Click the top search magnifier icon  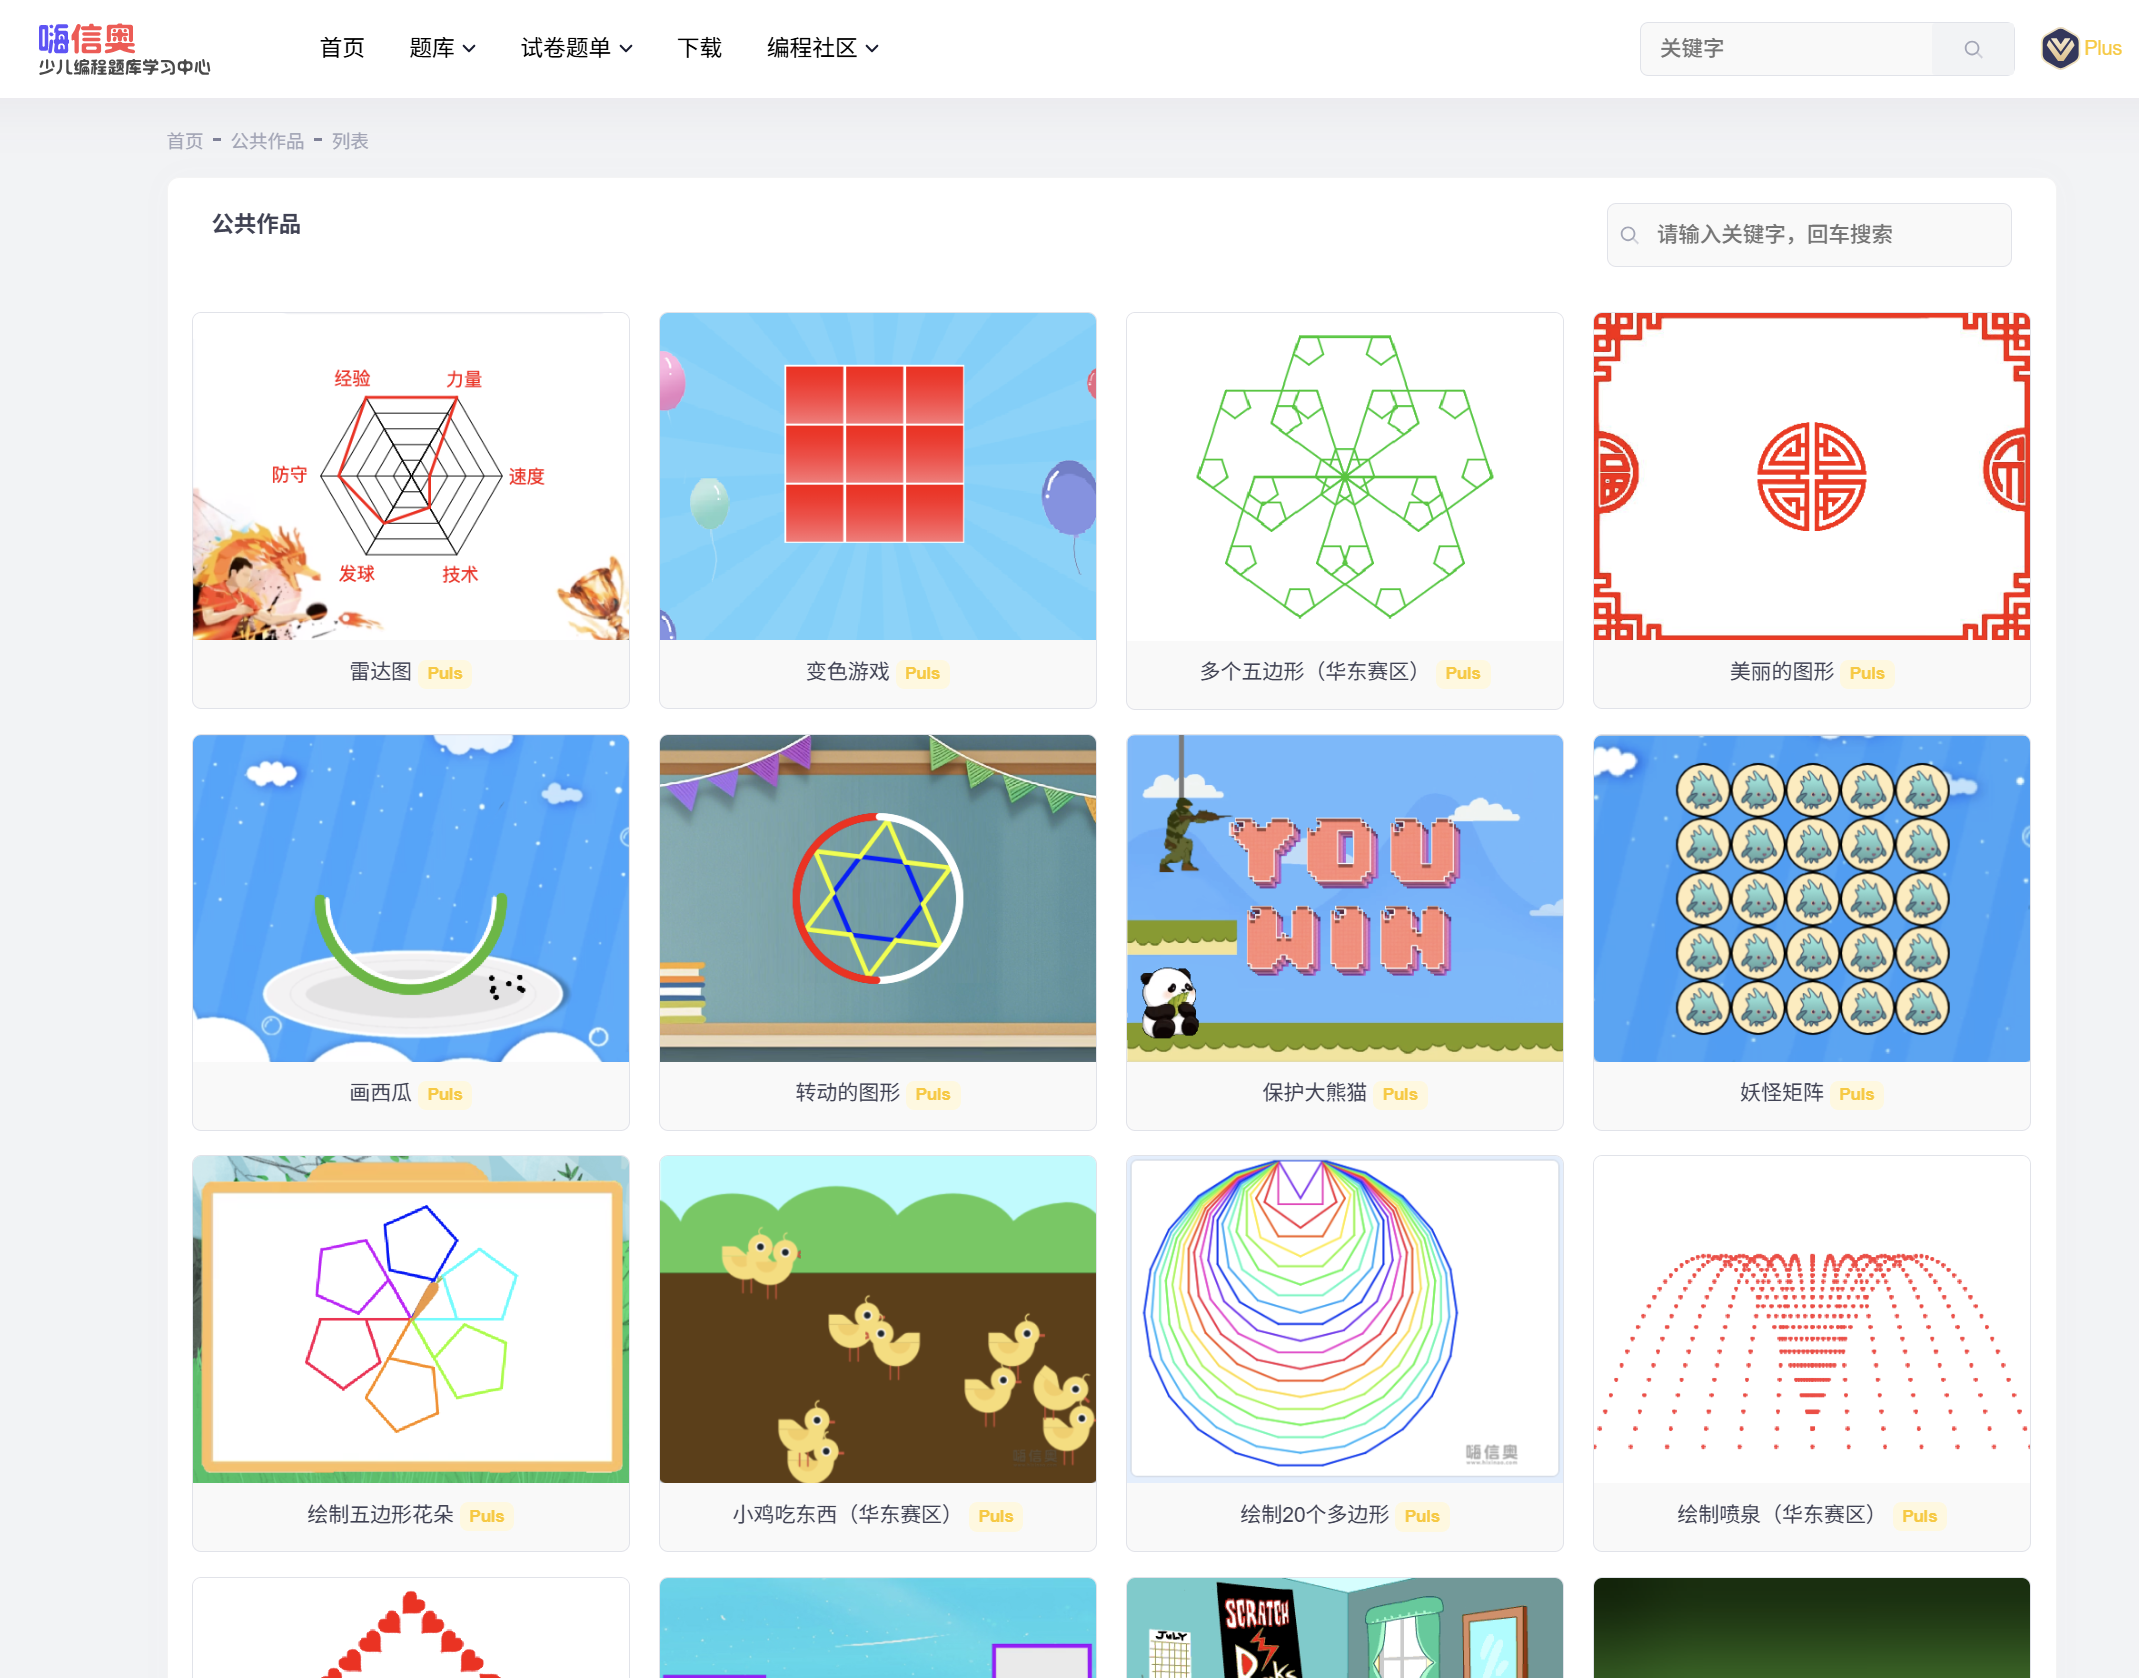1972,49
